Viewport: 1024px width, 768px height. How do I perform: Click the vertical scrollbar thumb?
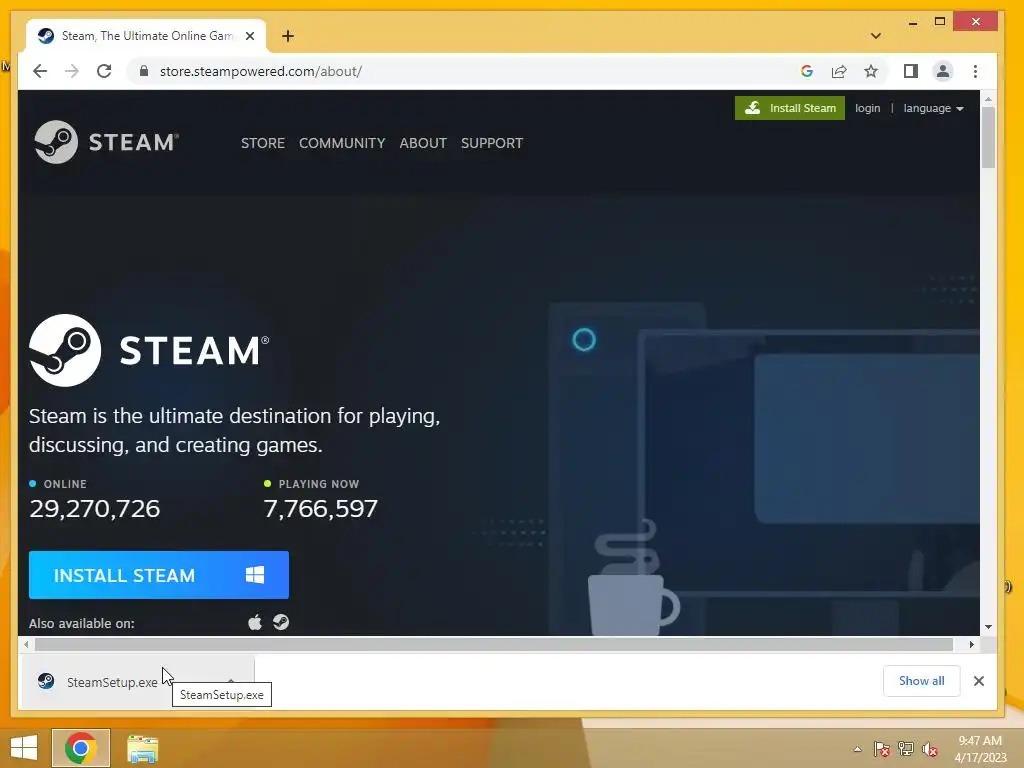(988, 136)
